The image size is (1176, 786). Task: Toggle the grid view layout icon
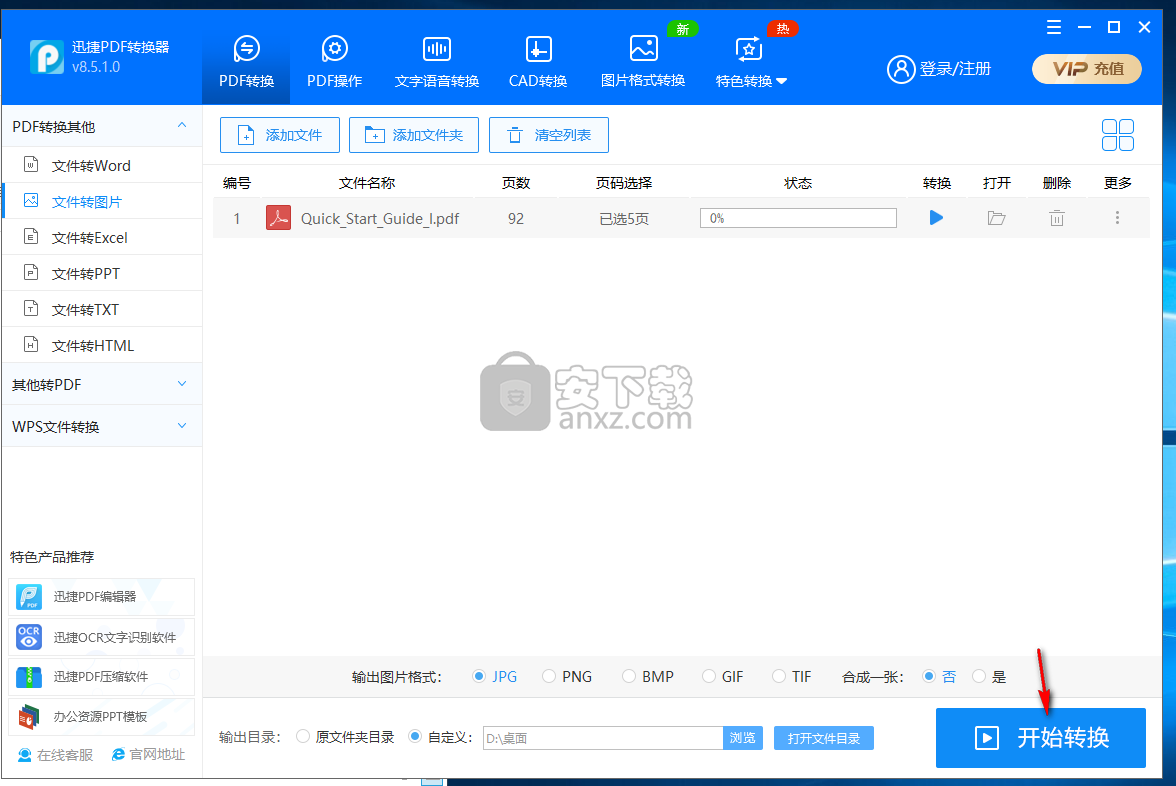(x=1118, y=135)
